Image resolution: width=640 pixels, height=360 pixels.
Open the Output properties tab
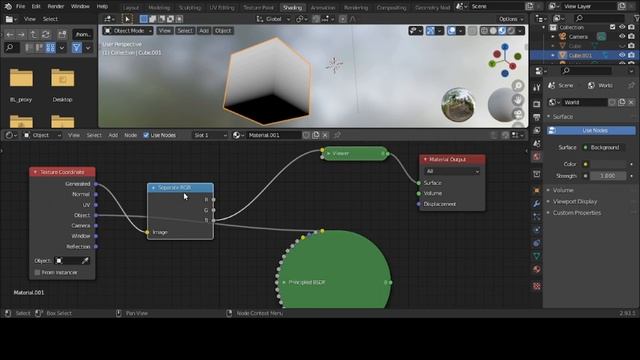click(537, 117)
